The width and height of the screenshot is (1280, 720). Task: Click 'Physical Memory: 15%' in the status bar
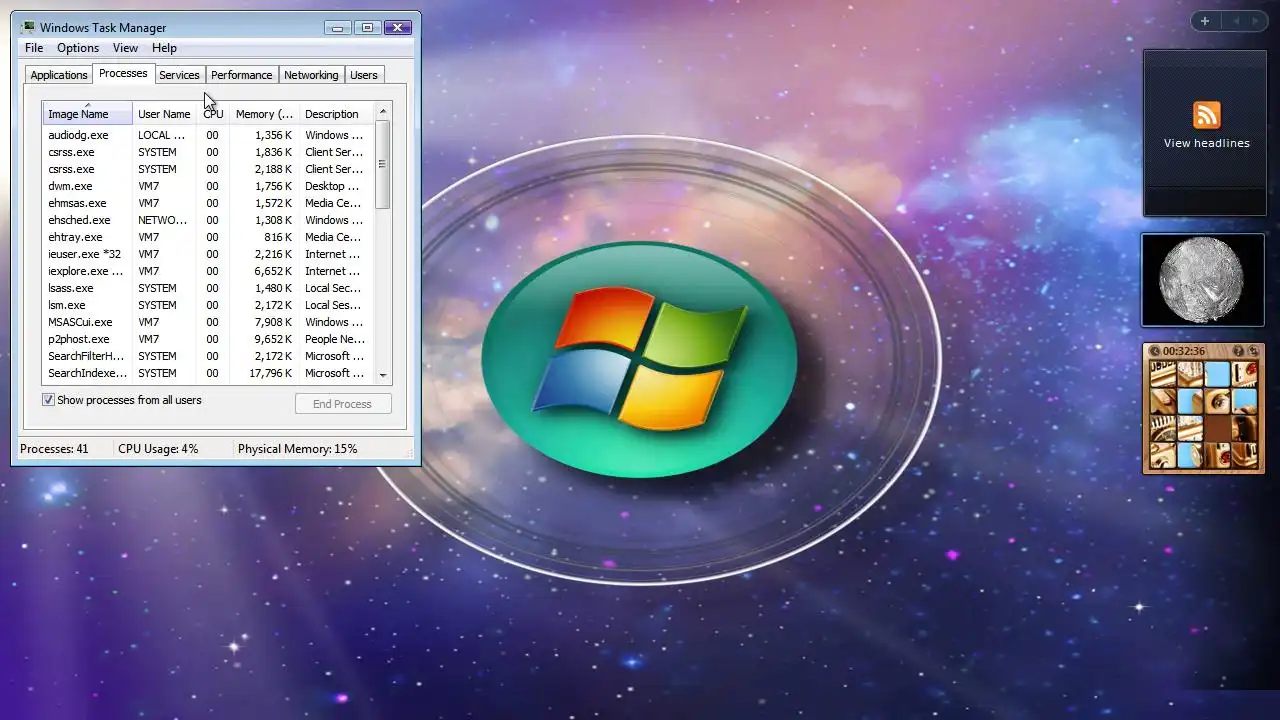tap(297, 449)
